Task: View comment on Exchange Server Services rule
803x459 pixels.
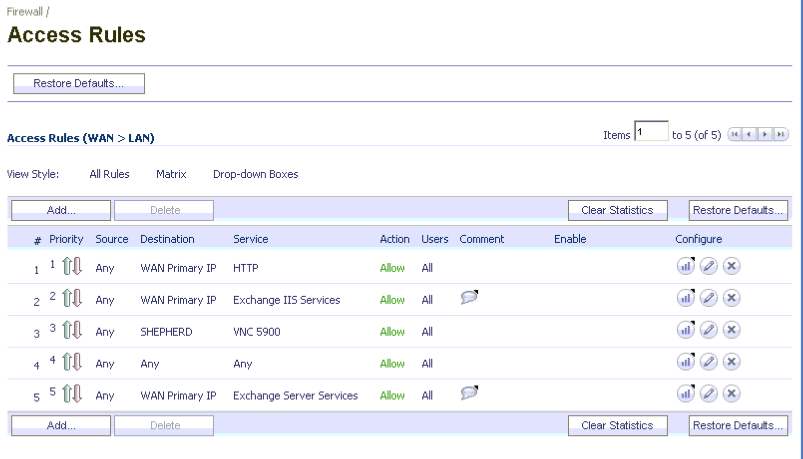Action: pyautogui.click(x=469, y=392)
